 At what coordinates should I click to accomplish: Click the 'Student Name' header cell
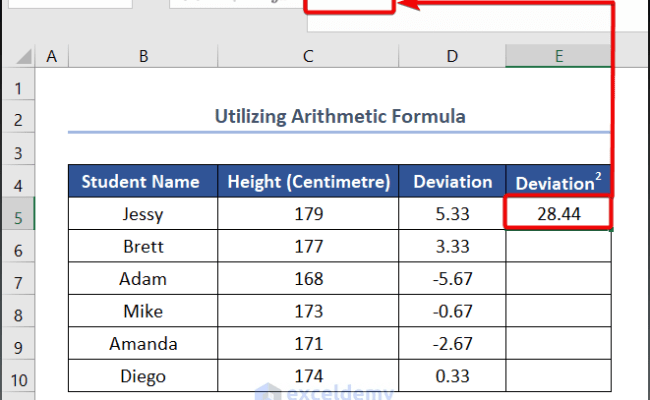coord(143,181)
